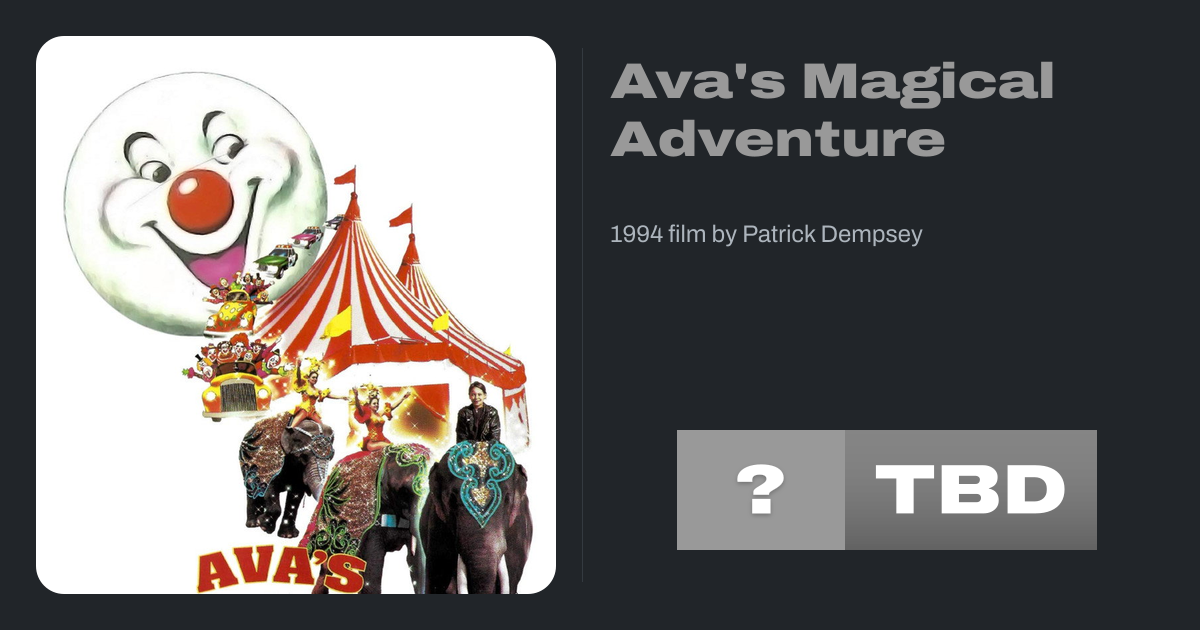The height and width of the screenshot is (630, 1200).
Task: Click the clown moon's left eye
Action: (x=152, y=160)
